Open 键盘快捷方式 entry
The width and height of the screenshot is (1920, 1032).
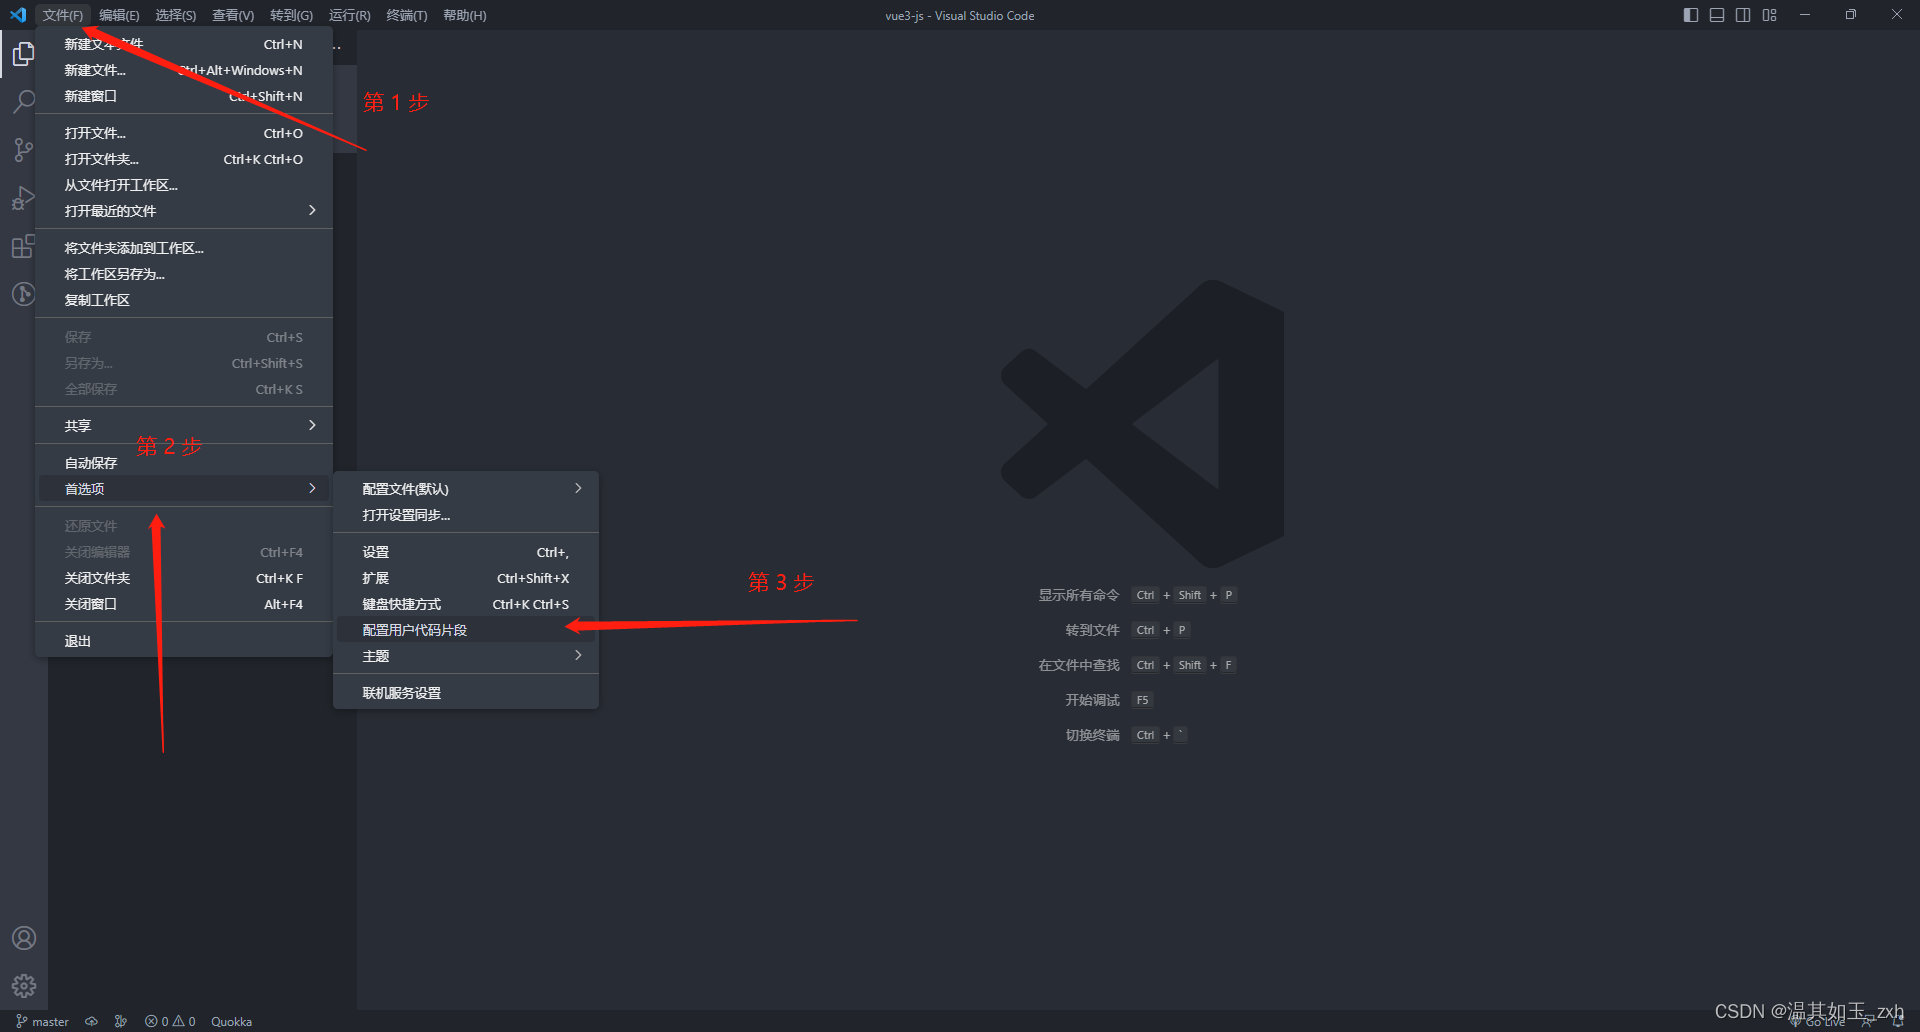pyautogui.click(x=466, y=604)
